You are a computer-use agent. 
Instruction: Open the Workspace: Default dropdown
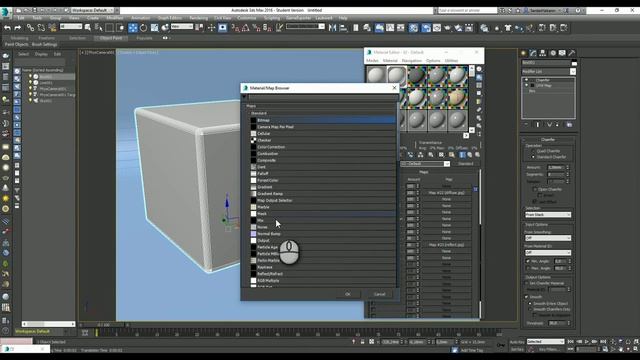[x=93, y=10]
